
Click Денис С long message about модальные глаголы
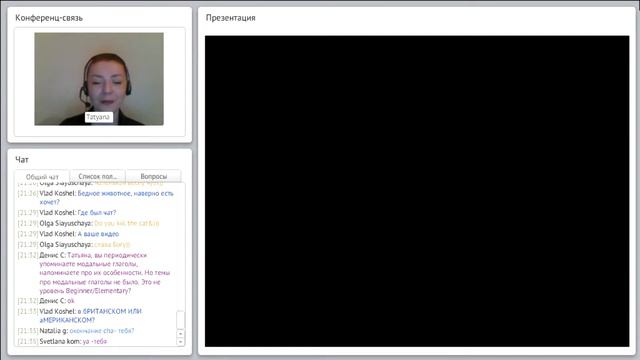105,273
